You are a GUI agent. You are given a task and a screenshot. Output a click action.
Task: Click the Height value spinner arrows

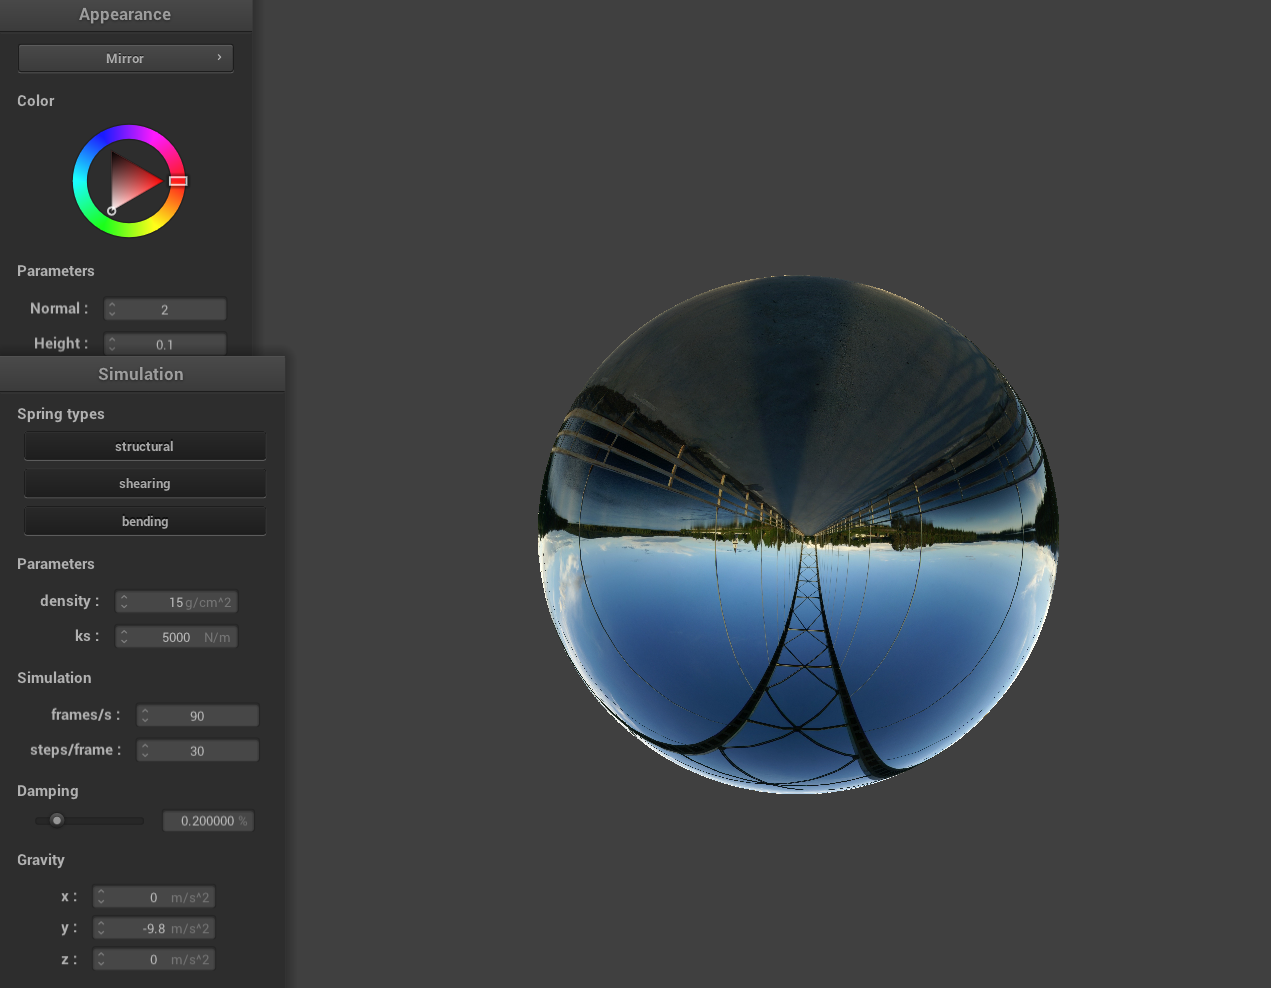point(112,344)
